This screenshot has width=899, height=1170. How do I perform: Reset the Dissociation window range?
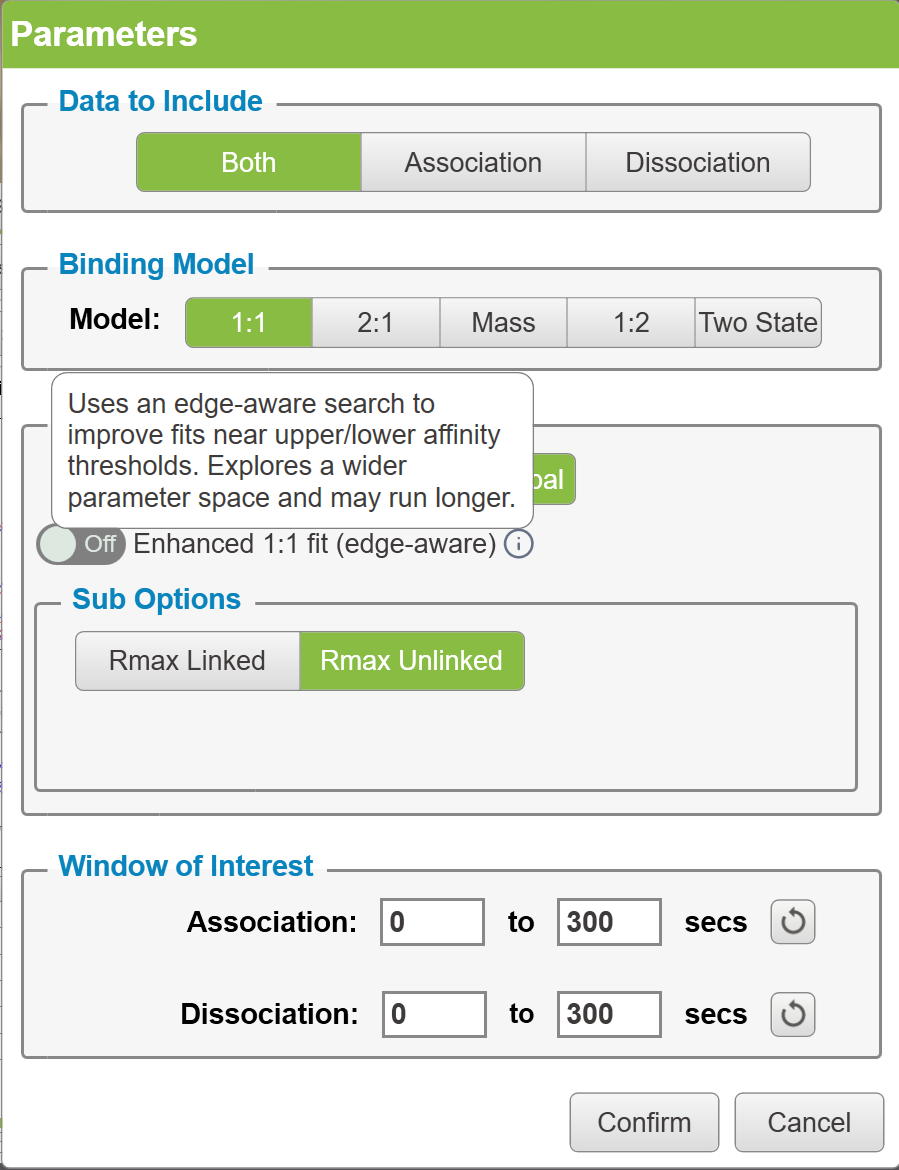tap(792, 1014)
